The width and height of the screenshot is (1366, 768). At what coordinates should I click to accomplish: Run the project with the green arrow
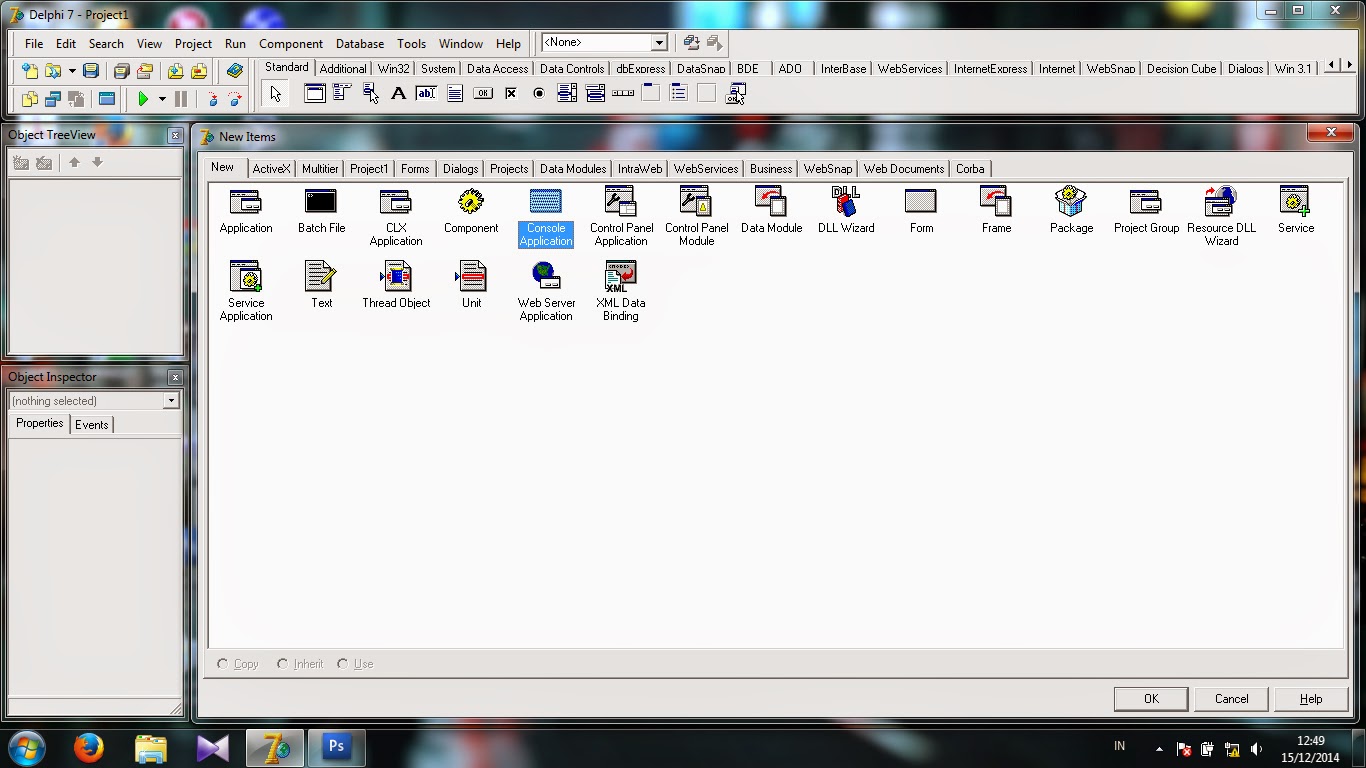[145, 98]
